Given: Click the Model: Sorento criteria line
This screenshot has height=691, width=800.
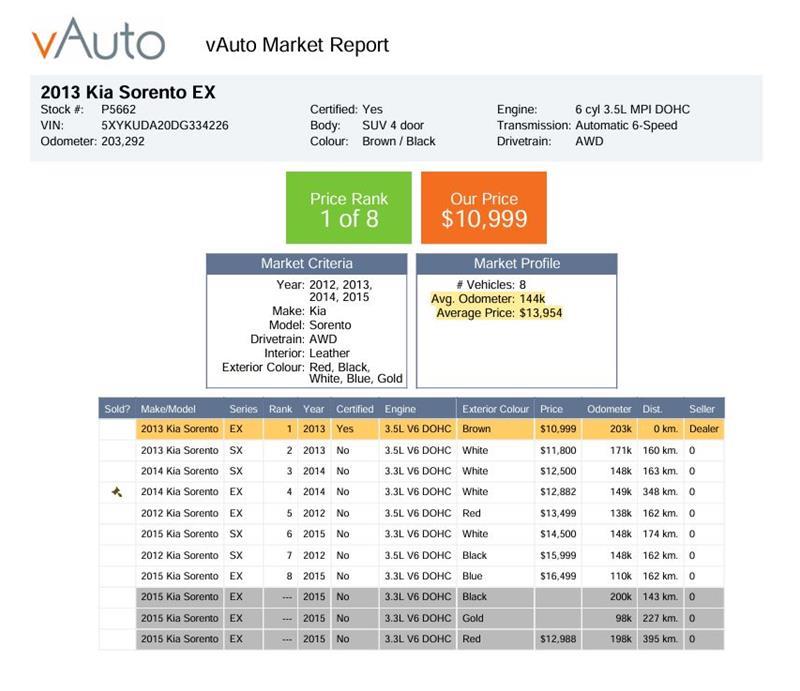Looking at the screenshot, I should [310, 325].
